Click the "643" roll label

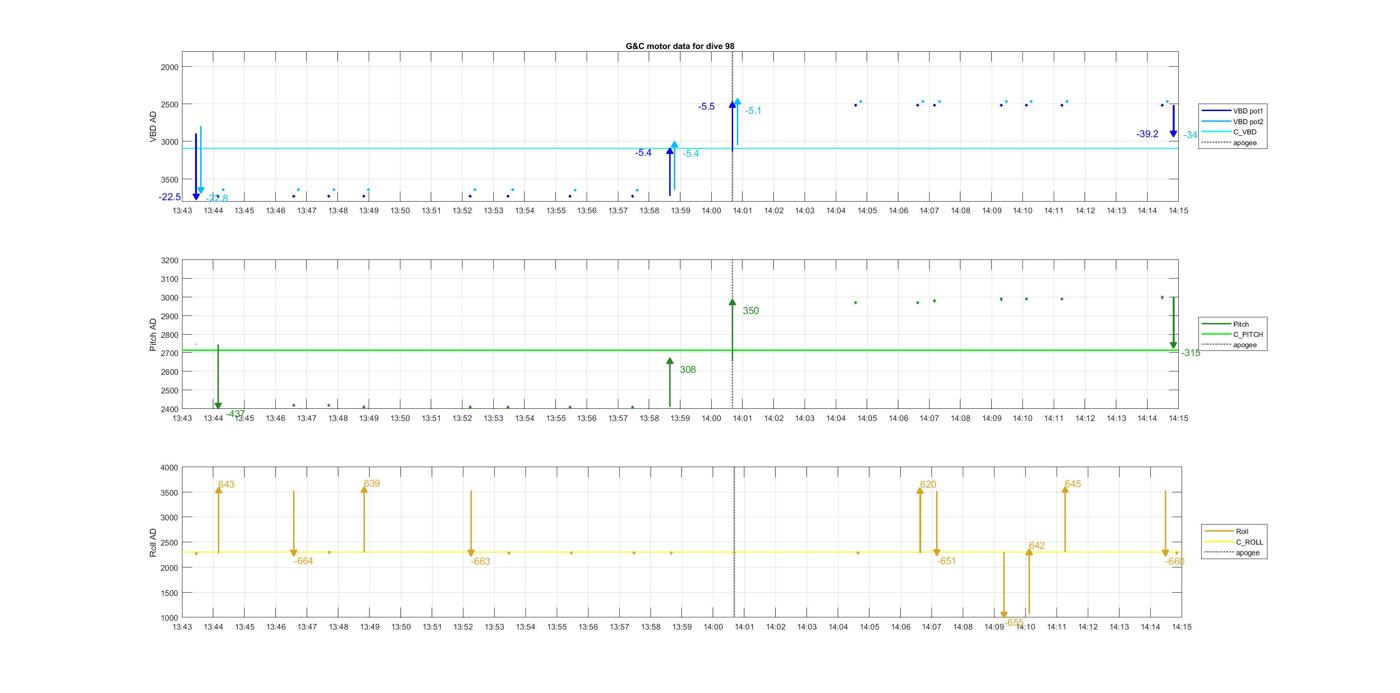click(x=226, y=484)
